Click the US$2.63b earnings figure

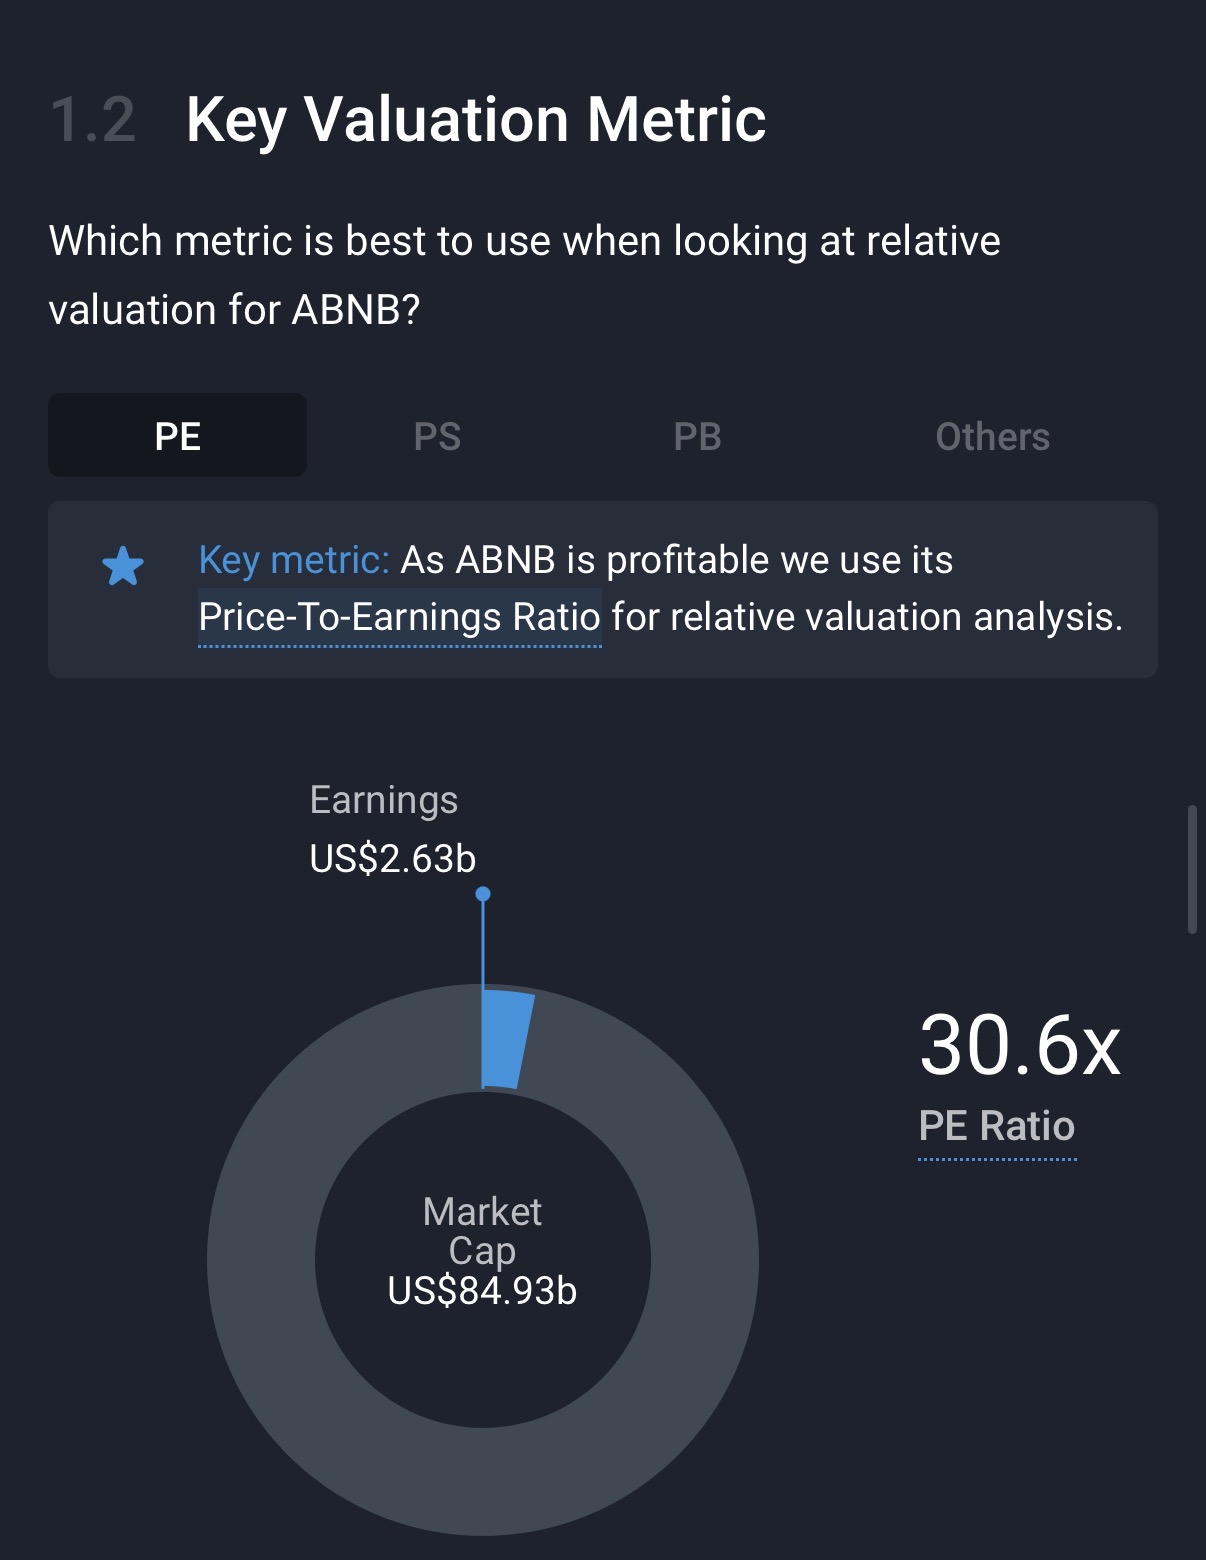pos(393,859)
